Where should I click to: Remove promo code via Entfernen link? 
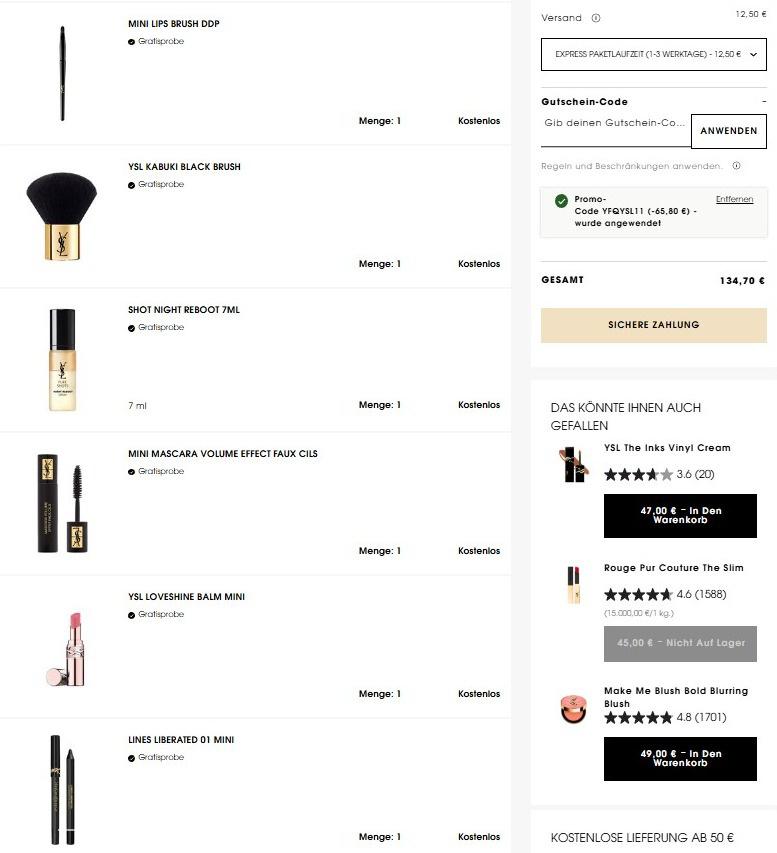(734, 199)
